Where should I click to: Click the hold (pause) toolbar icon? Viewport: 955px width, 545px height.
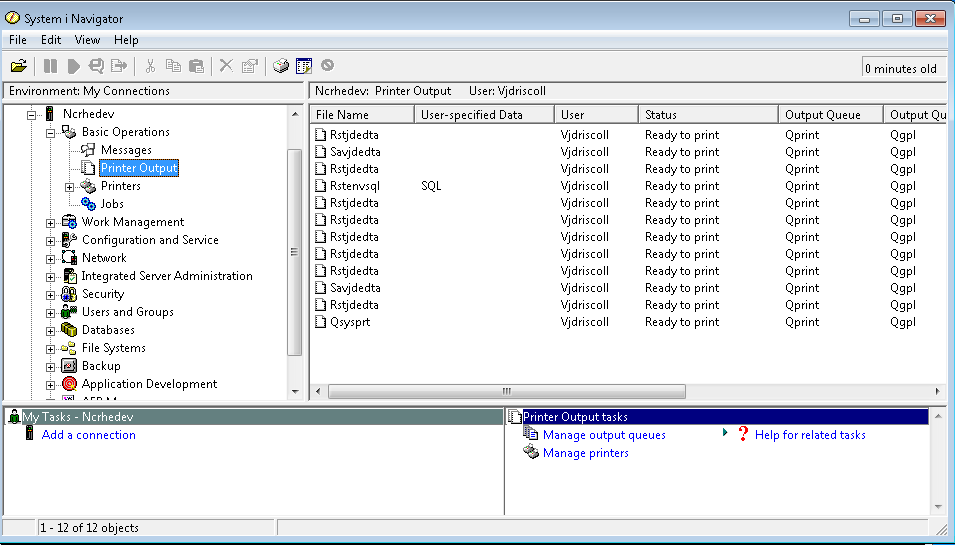pyautogui.click(x=51, y=66)
